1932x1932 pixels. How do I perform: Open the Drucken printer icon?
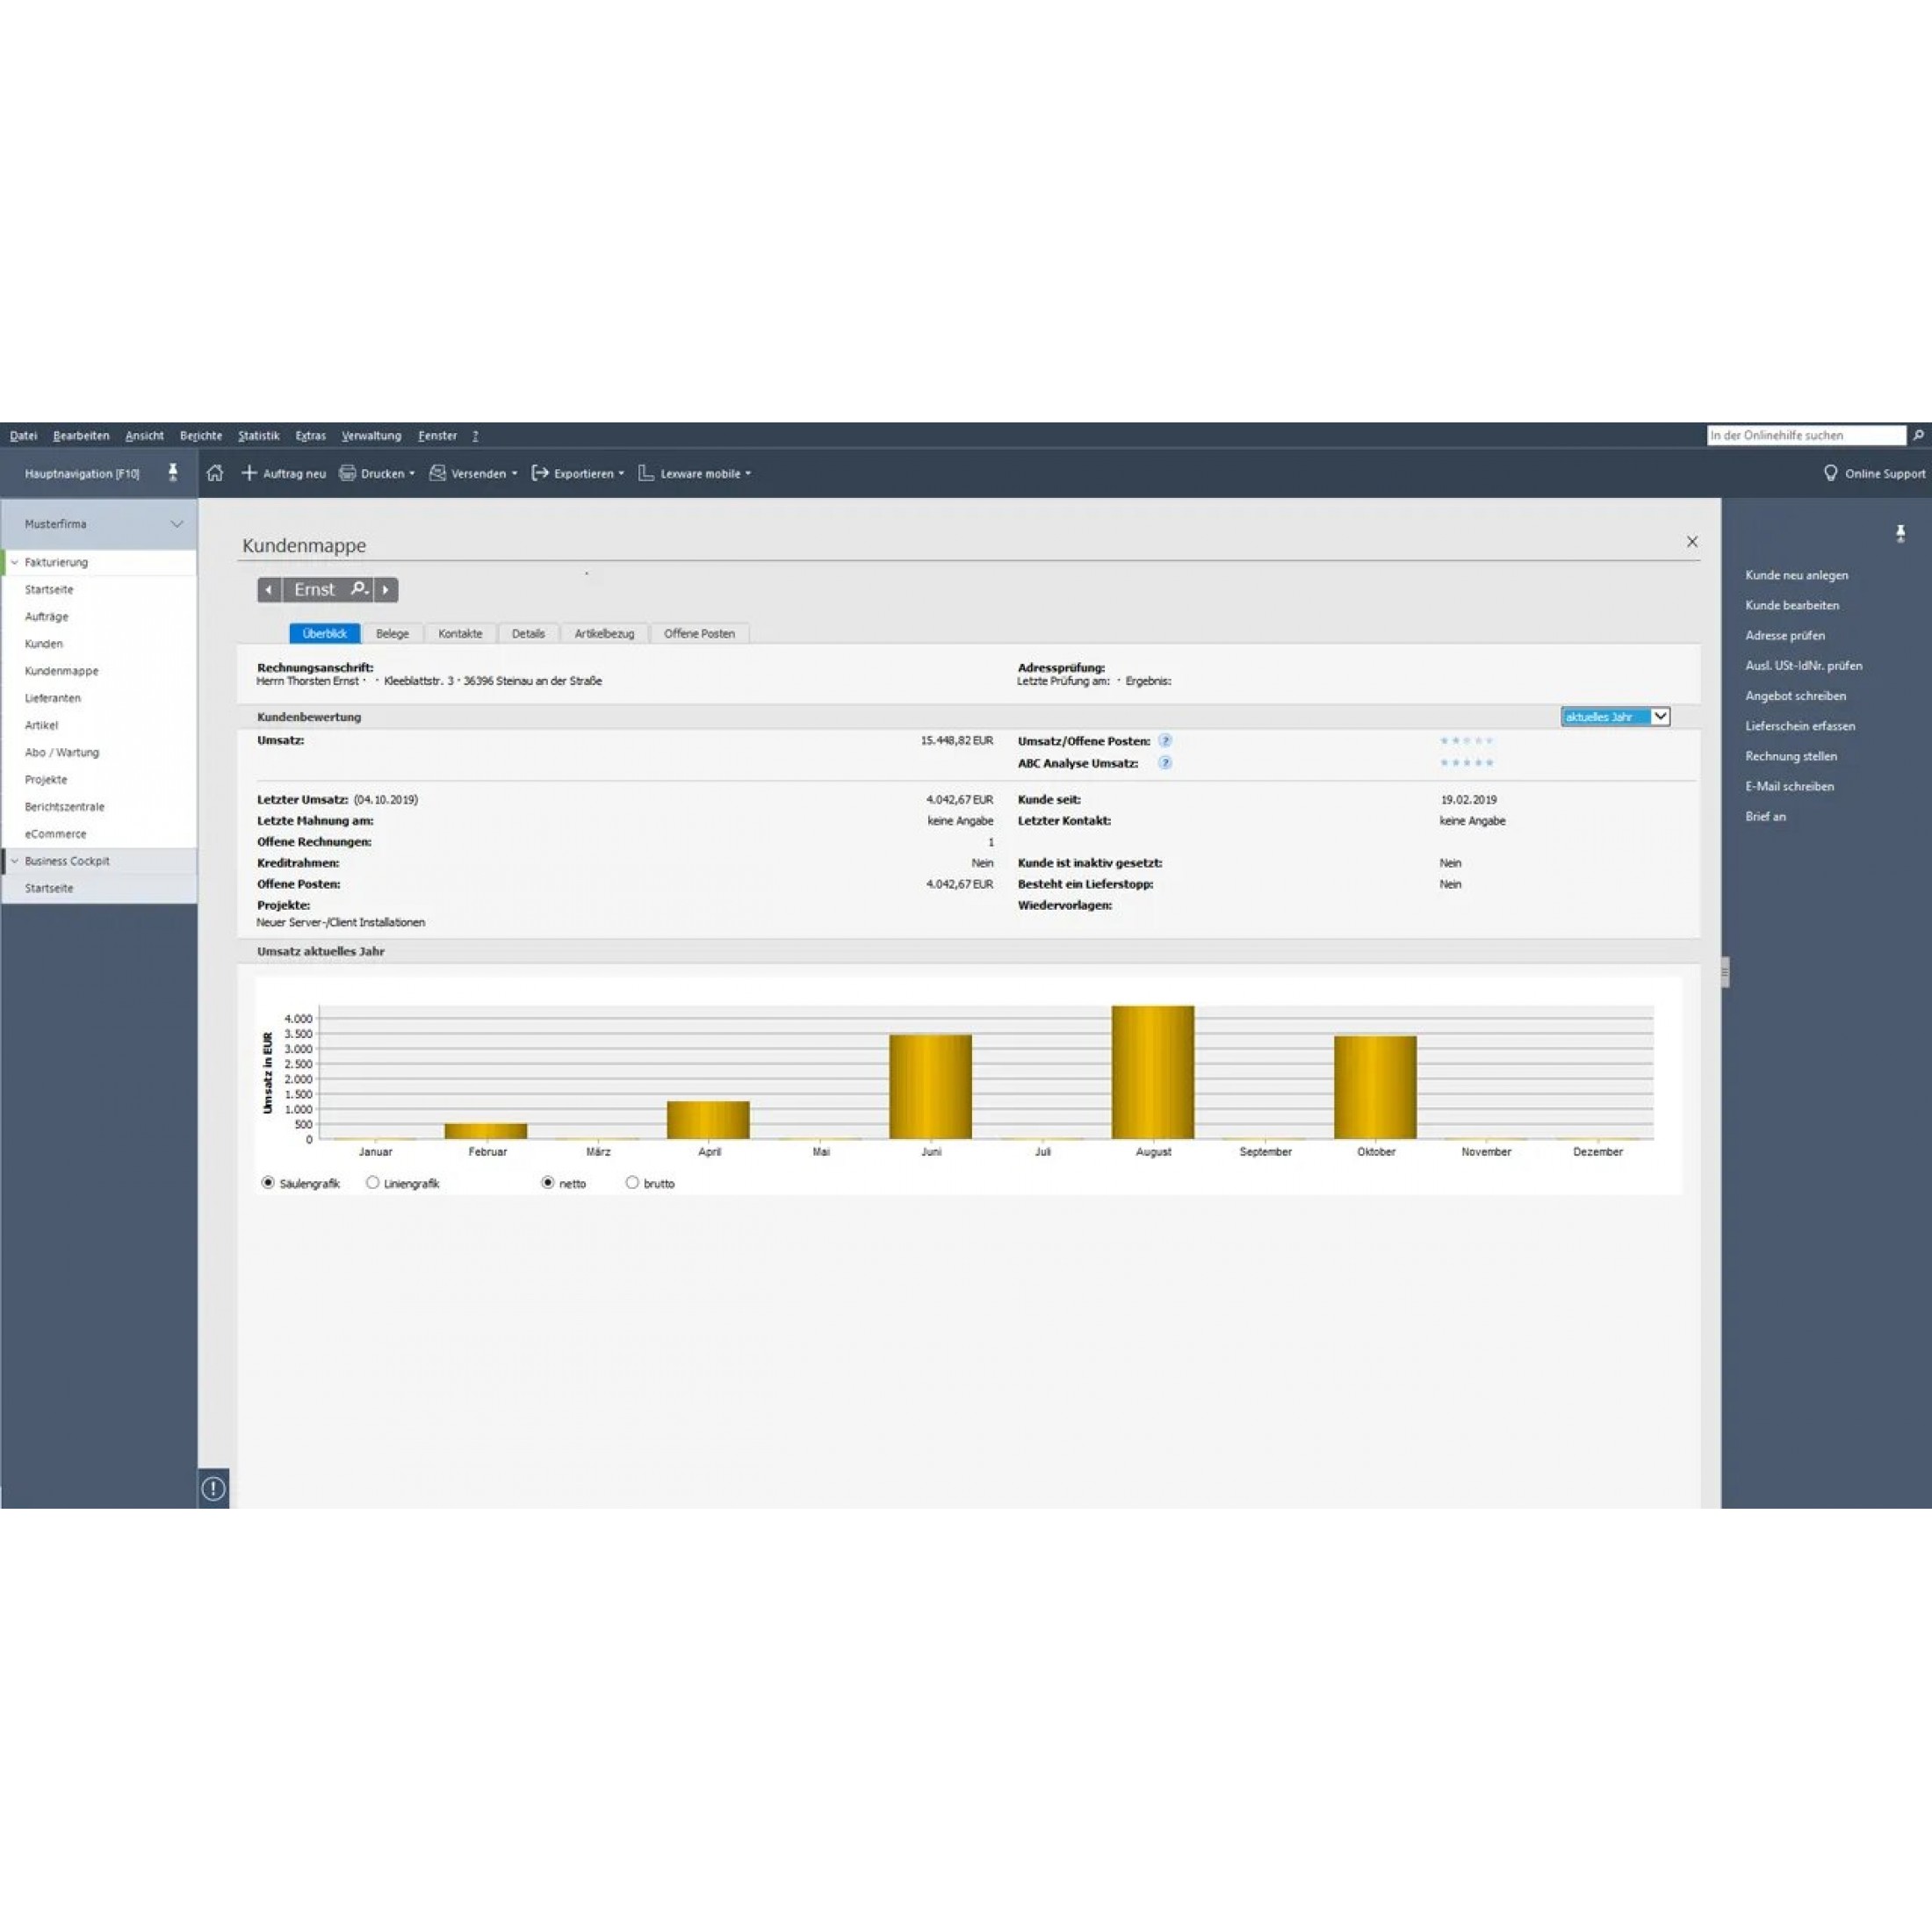coord(348,473)
